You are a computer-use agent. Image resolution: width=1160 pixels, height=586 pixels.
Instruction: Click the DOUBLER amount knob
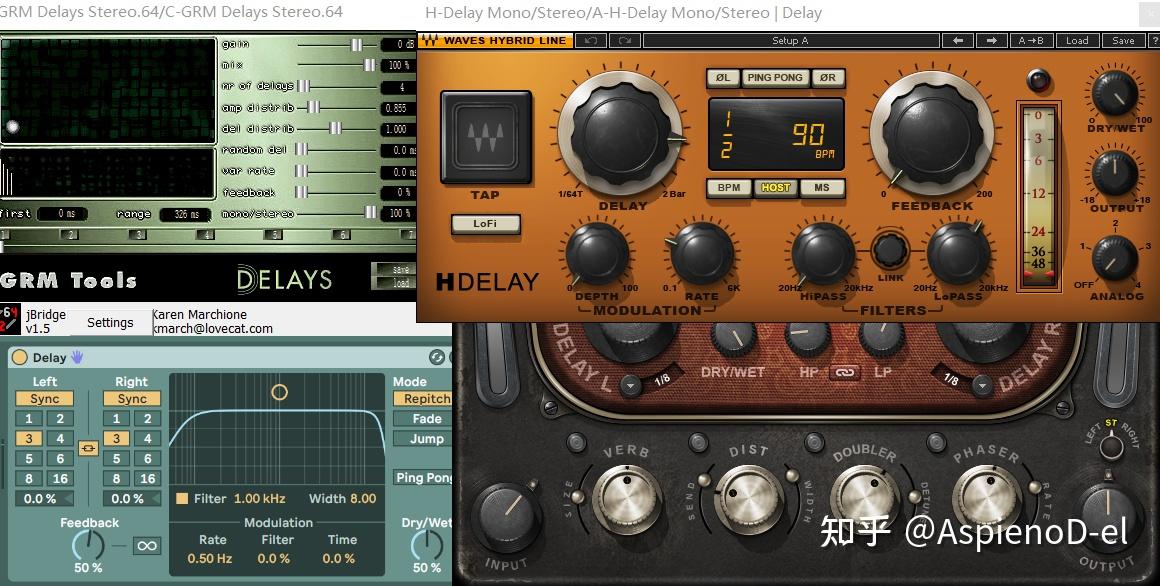(x=864, y=498)
